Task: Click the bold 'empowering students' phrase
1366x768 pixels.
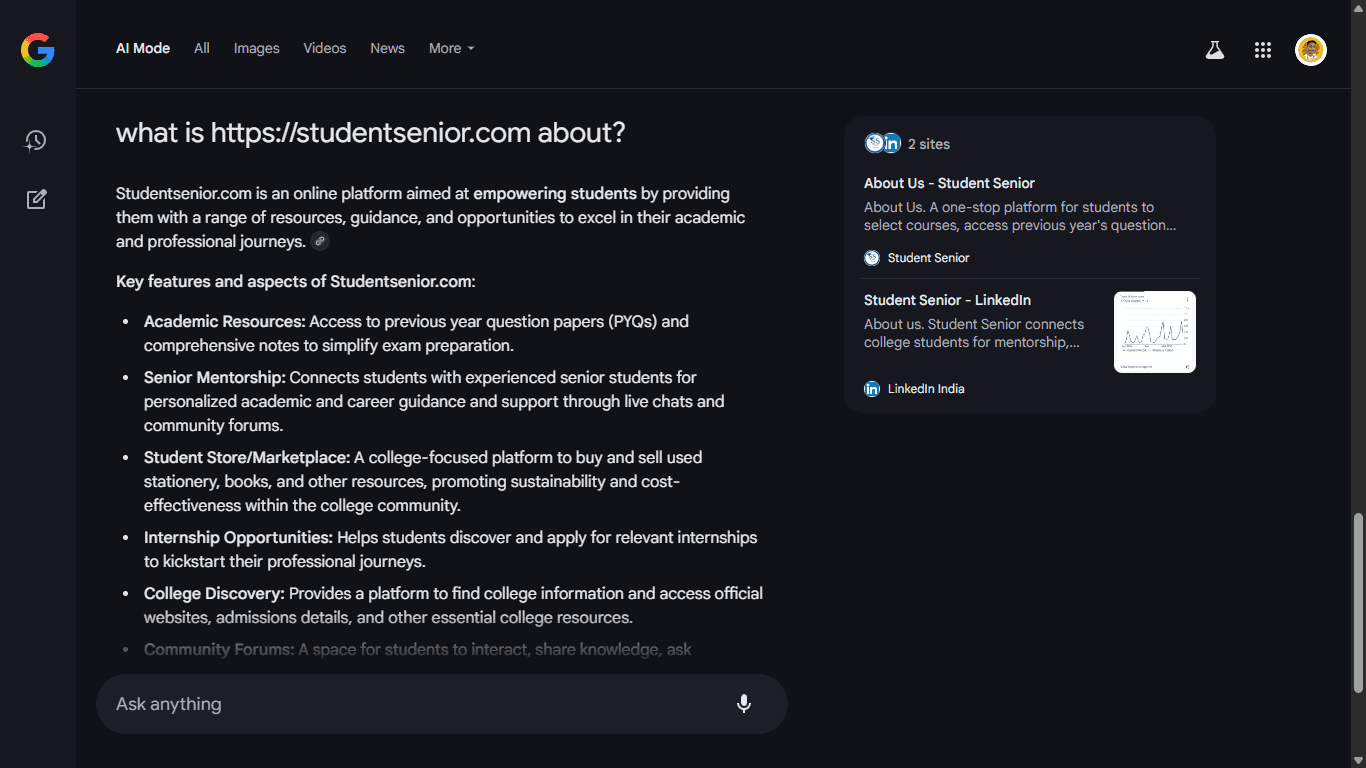Action: point(555,194)
